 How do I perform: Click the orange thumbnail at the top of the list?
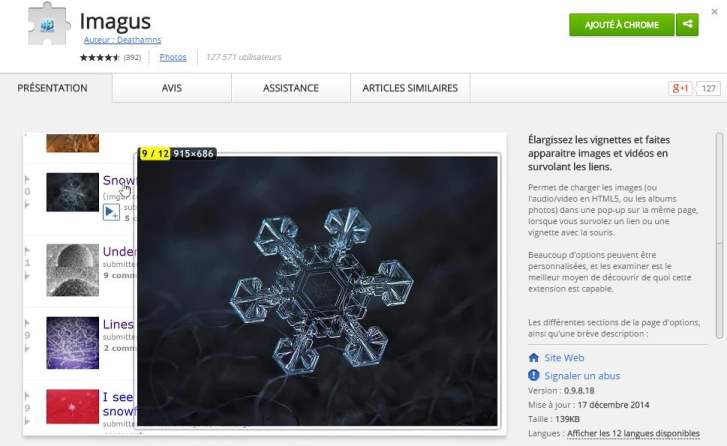(x=72, y=143)
